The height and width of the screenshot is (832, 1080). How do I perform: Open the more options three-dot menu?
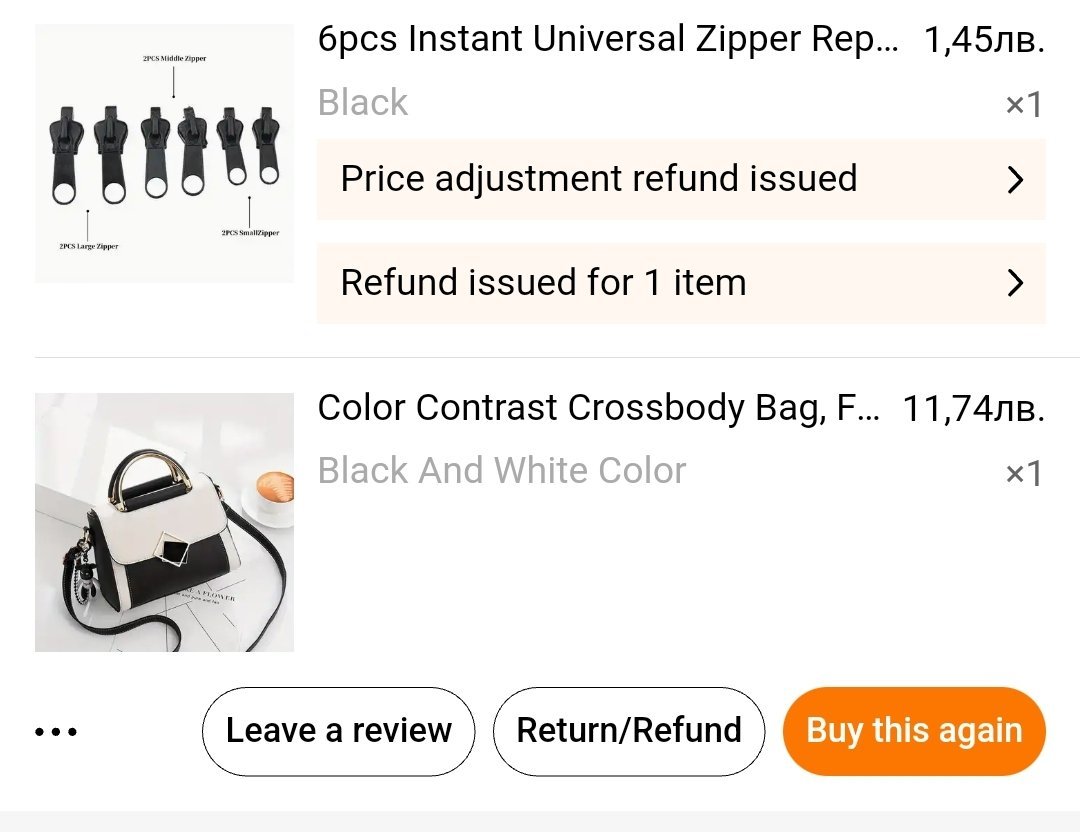56,732
